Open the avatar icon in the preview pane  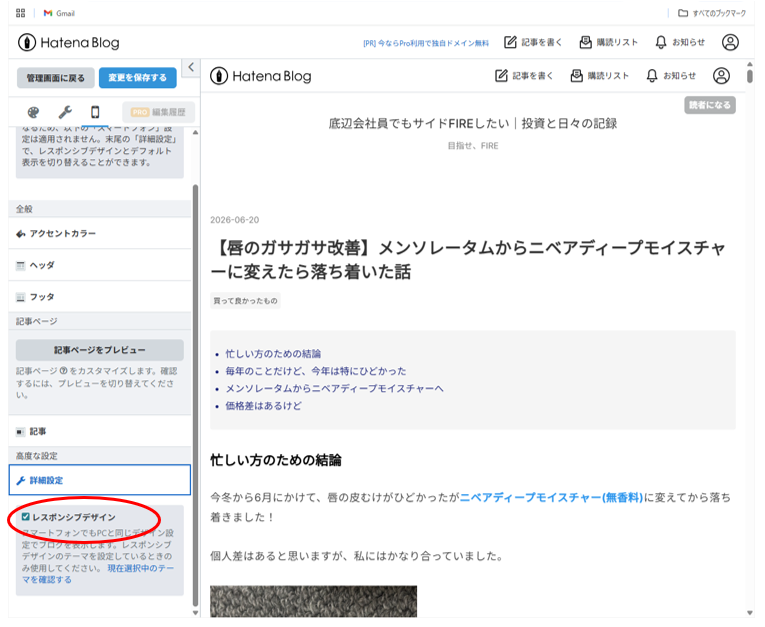721,76
